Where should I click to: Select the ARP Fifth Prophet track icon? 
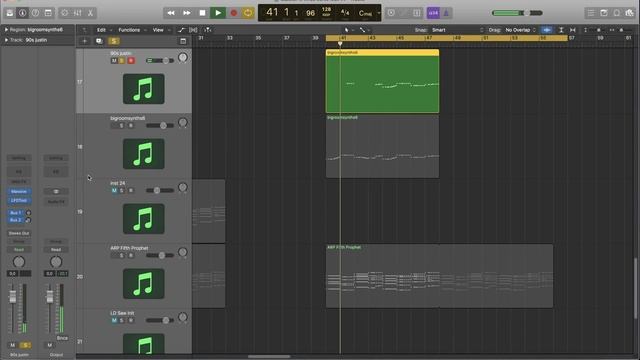click(144, 284)
